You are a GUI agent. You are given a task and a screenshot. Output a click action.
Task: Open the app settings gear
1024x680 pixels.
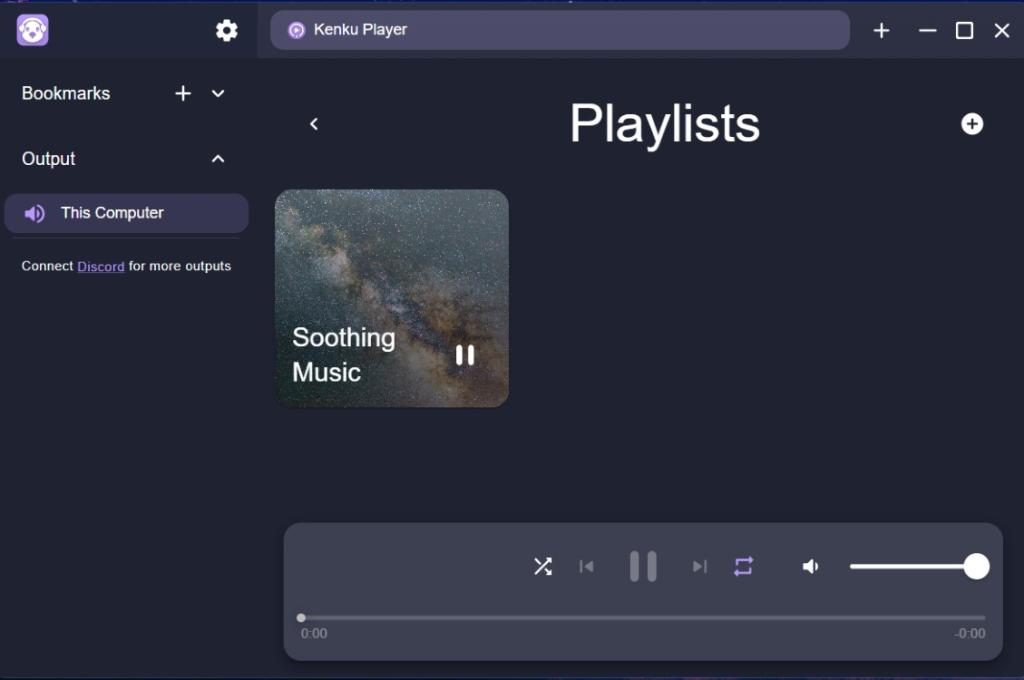226,30
